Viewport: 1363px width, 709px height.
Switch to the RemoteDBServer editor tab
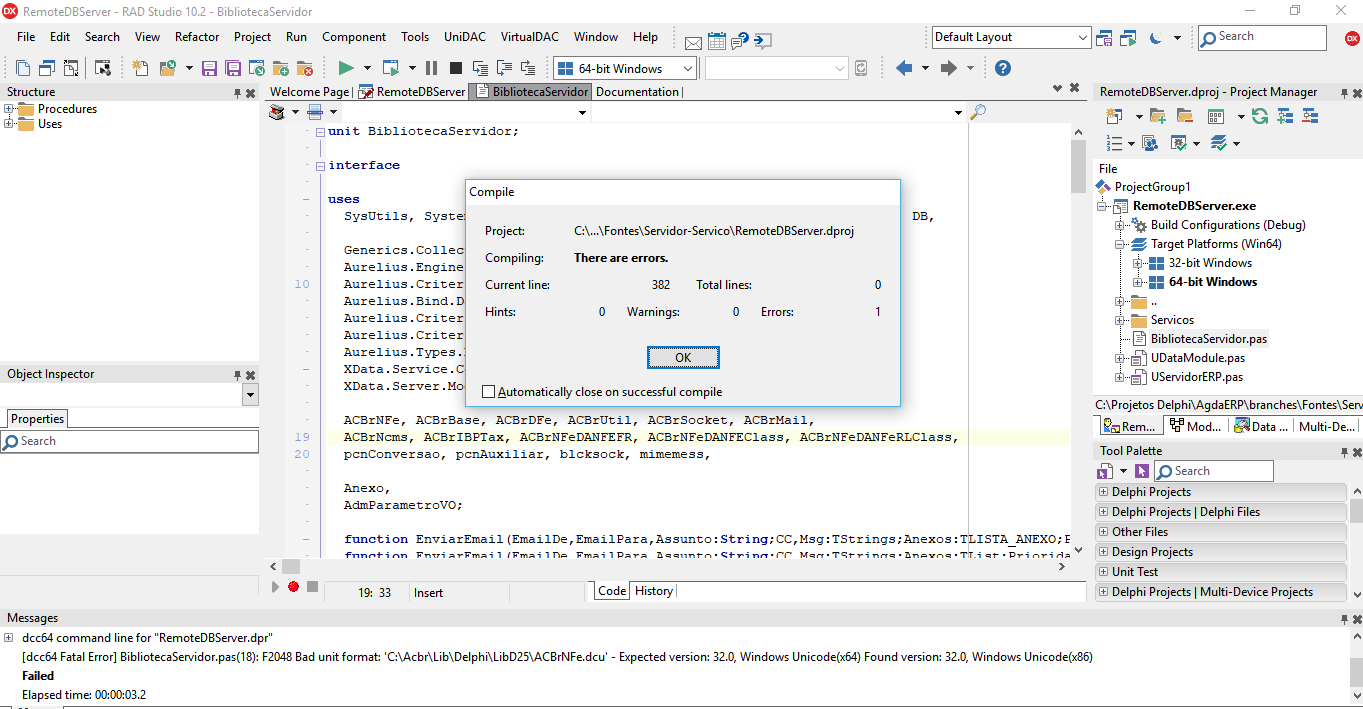point(413,91)
